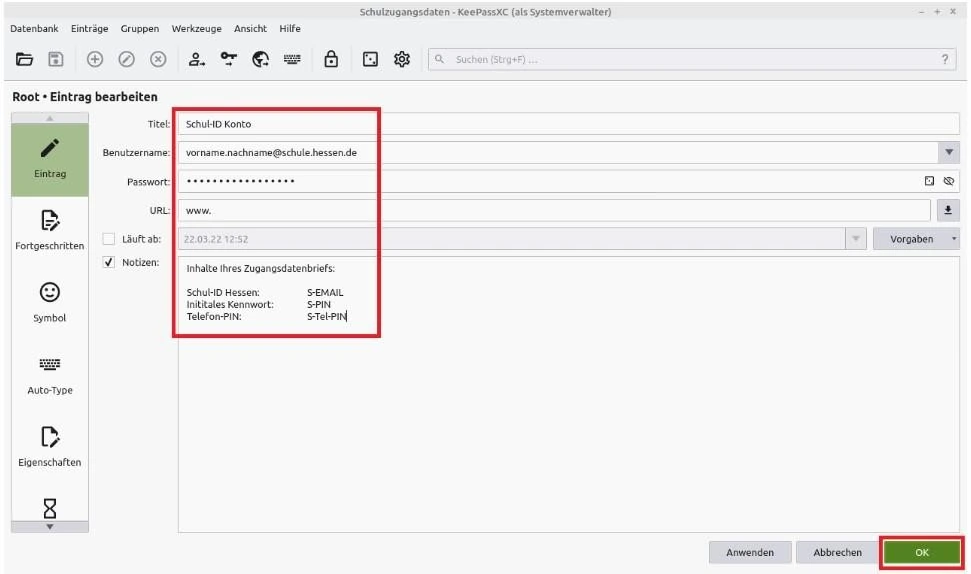
Task: Open Werkzeuge menu
Action: coord(196,28)
